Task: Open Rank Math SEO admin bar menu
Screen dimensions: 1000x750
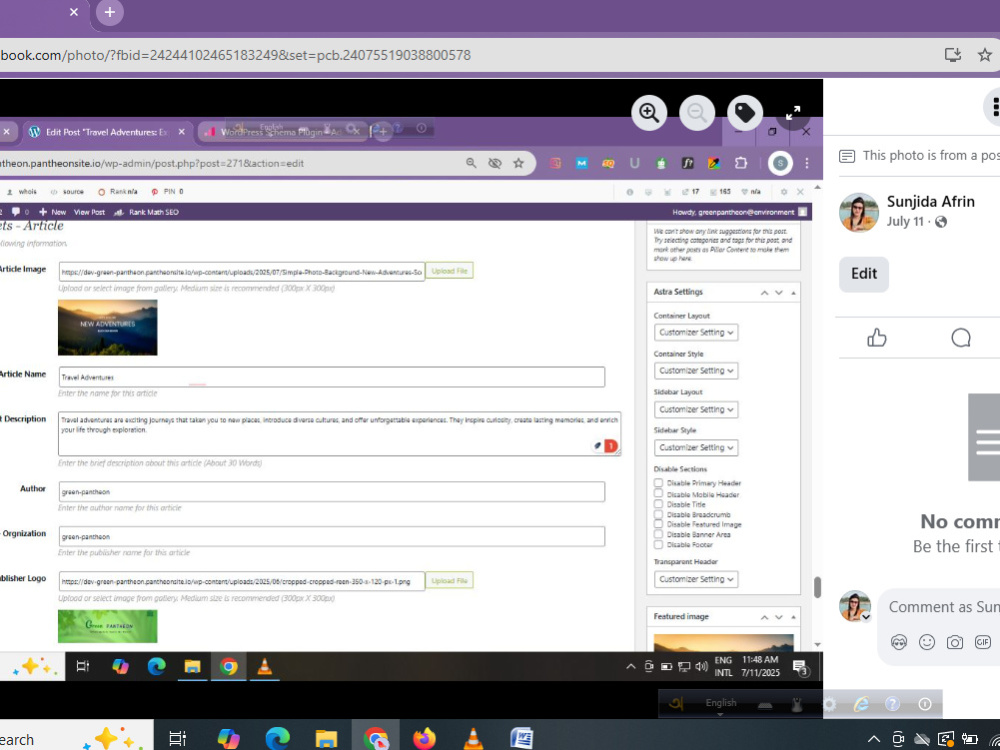Action: tap(146, 212)
